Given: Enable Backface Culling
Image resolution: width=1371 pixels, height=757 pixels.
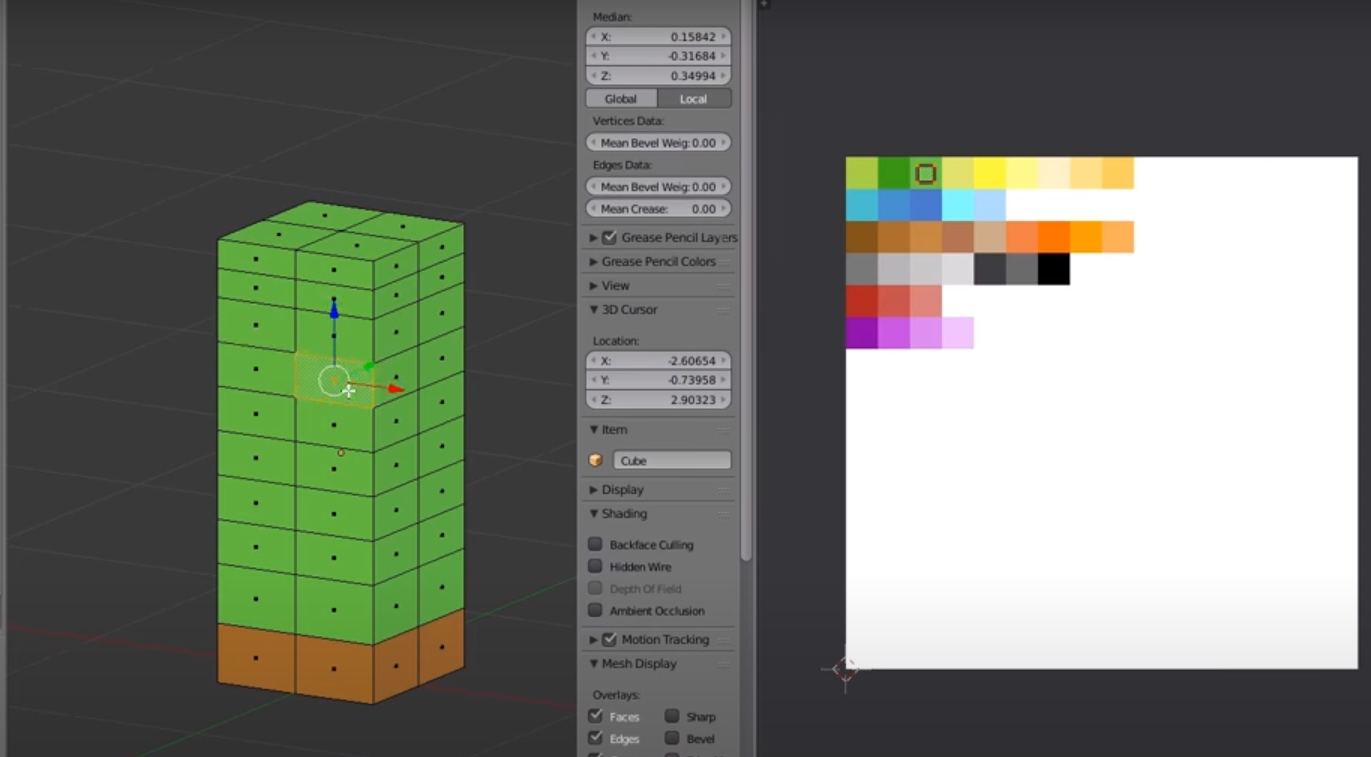Looking at the screenshot, I should point(595,544).
